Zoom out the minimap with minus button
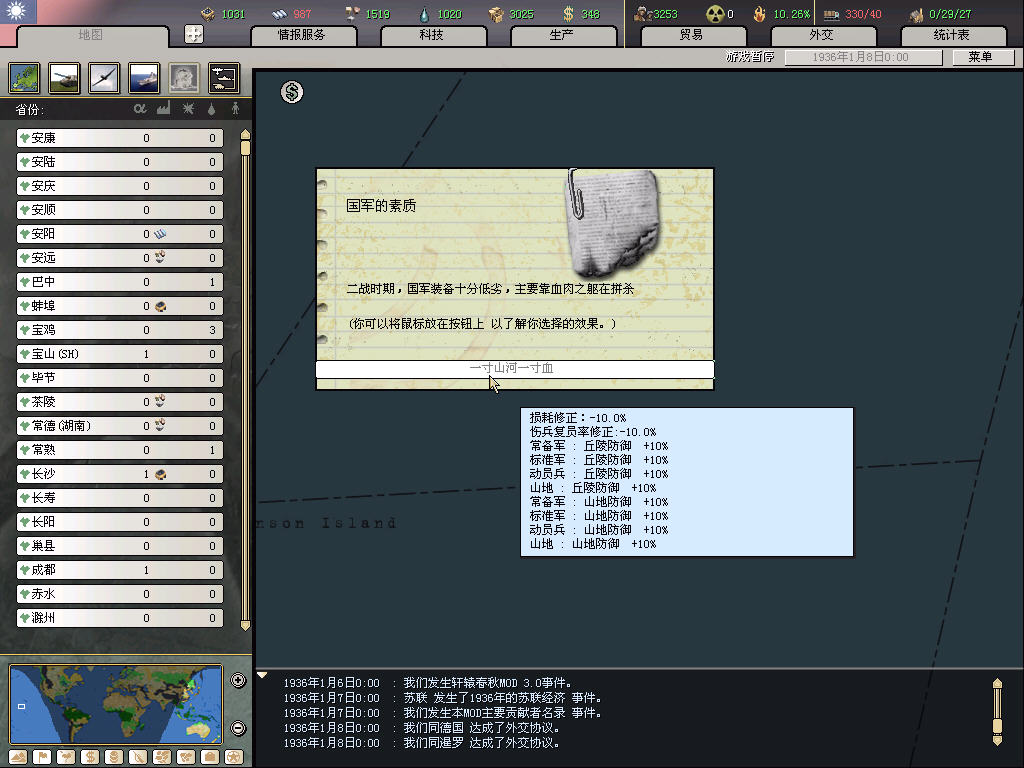 pos(238,728)
